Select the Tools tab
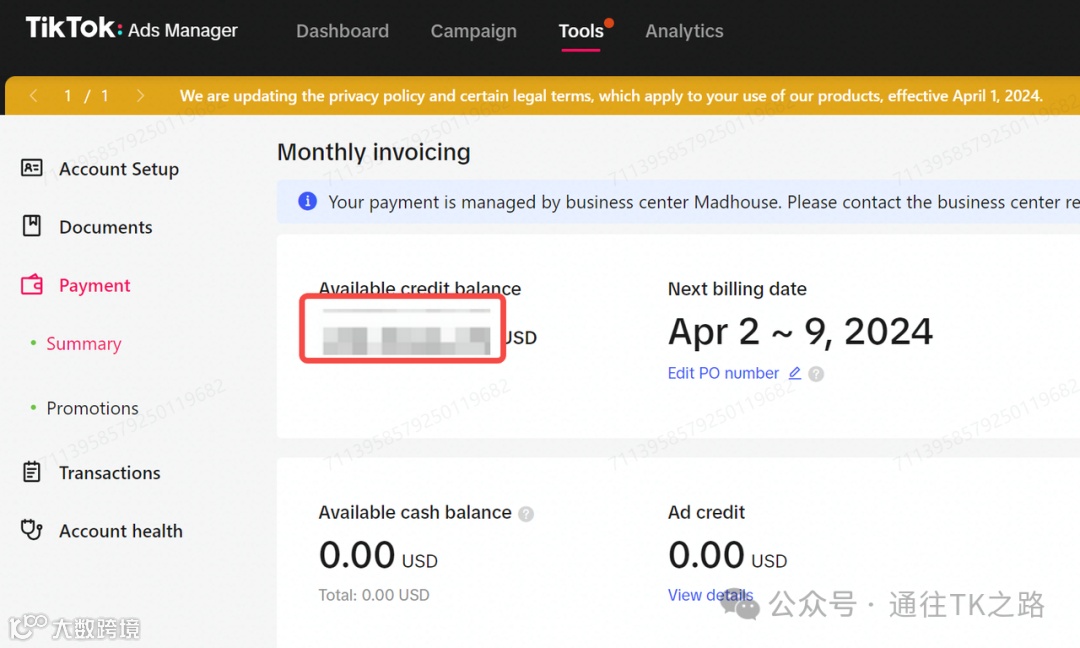The width and height of the screenshot is (1080, 648). (581, 31)
